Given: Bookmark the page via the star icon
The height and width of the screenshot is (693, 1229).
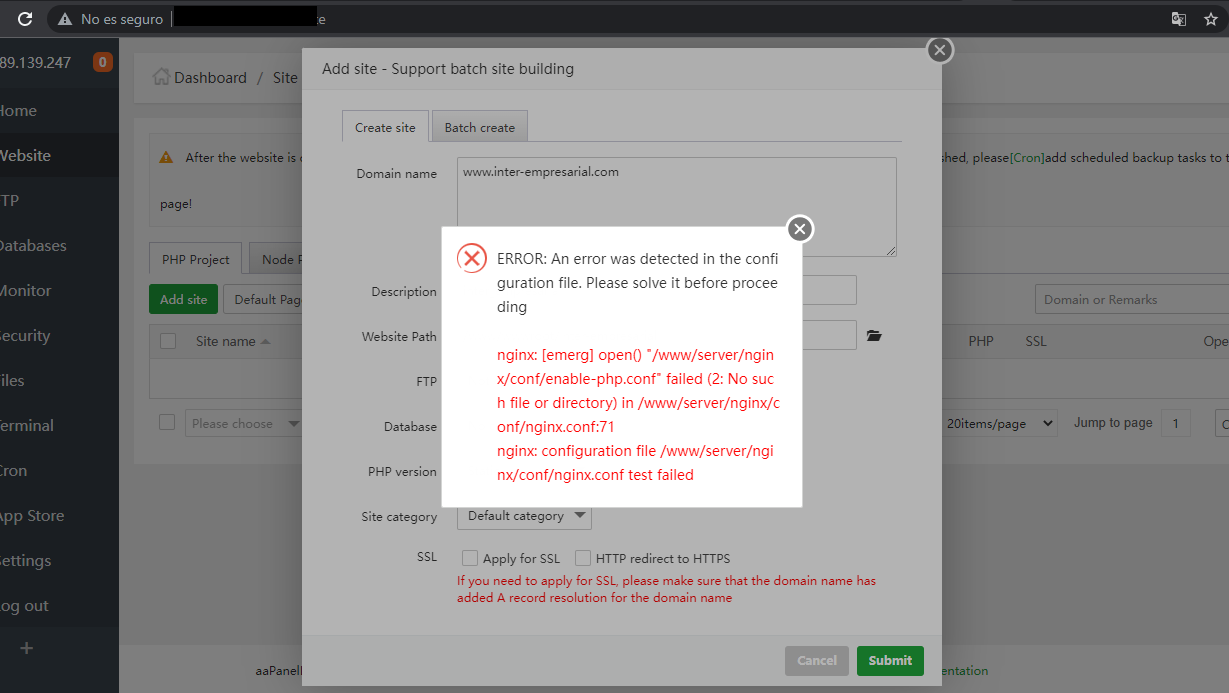Looking at the screenshot, I should [1211, 18].
